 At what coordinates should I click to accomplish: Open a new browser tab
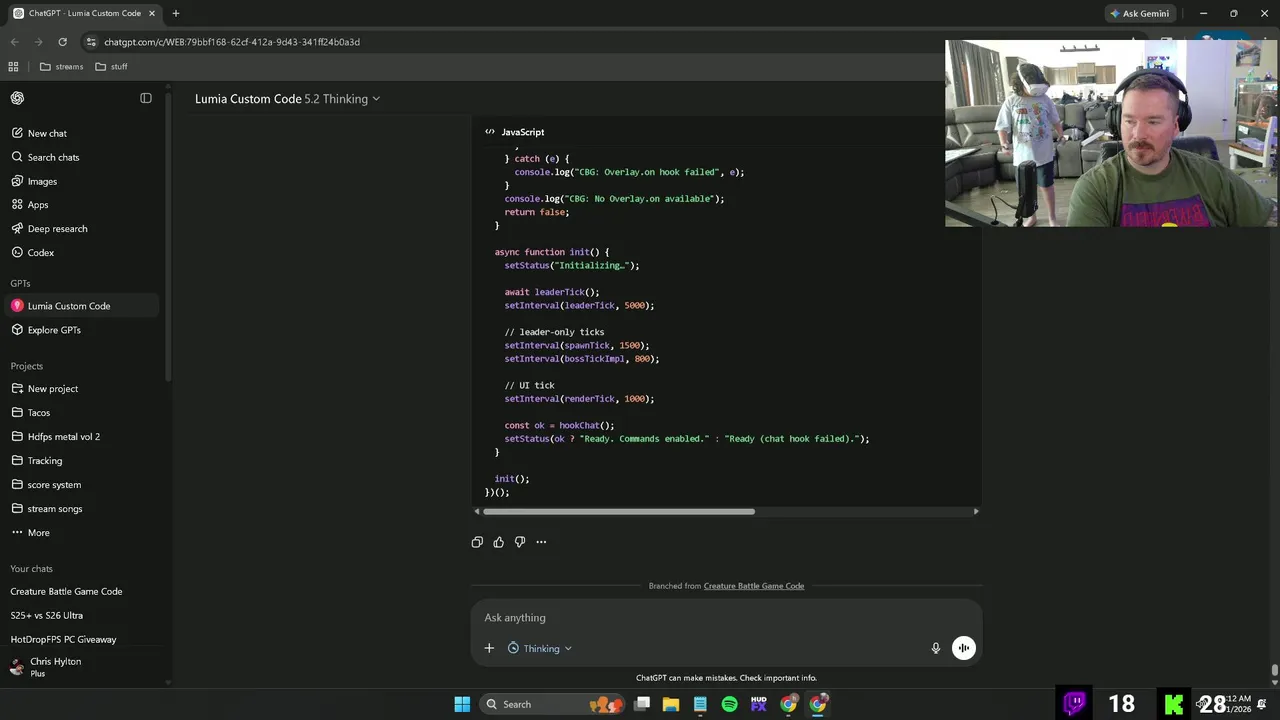(175, 13)
